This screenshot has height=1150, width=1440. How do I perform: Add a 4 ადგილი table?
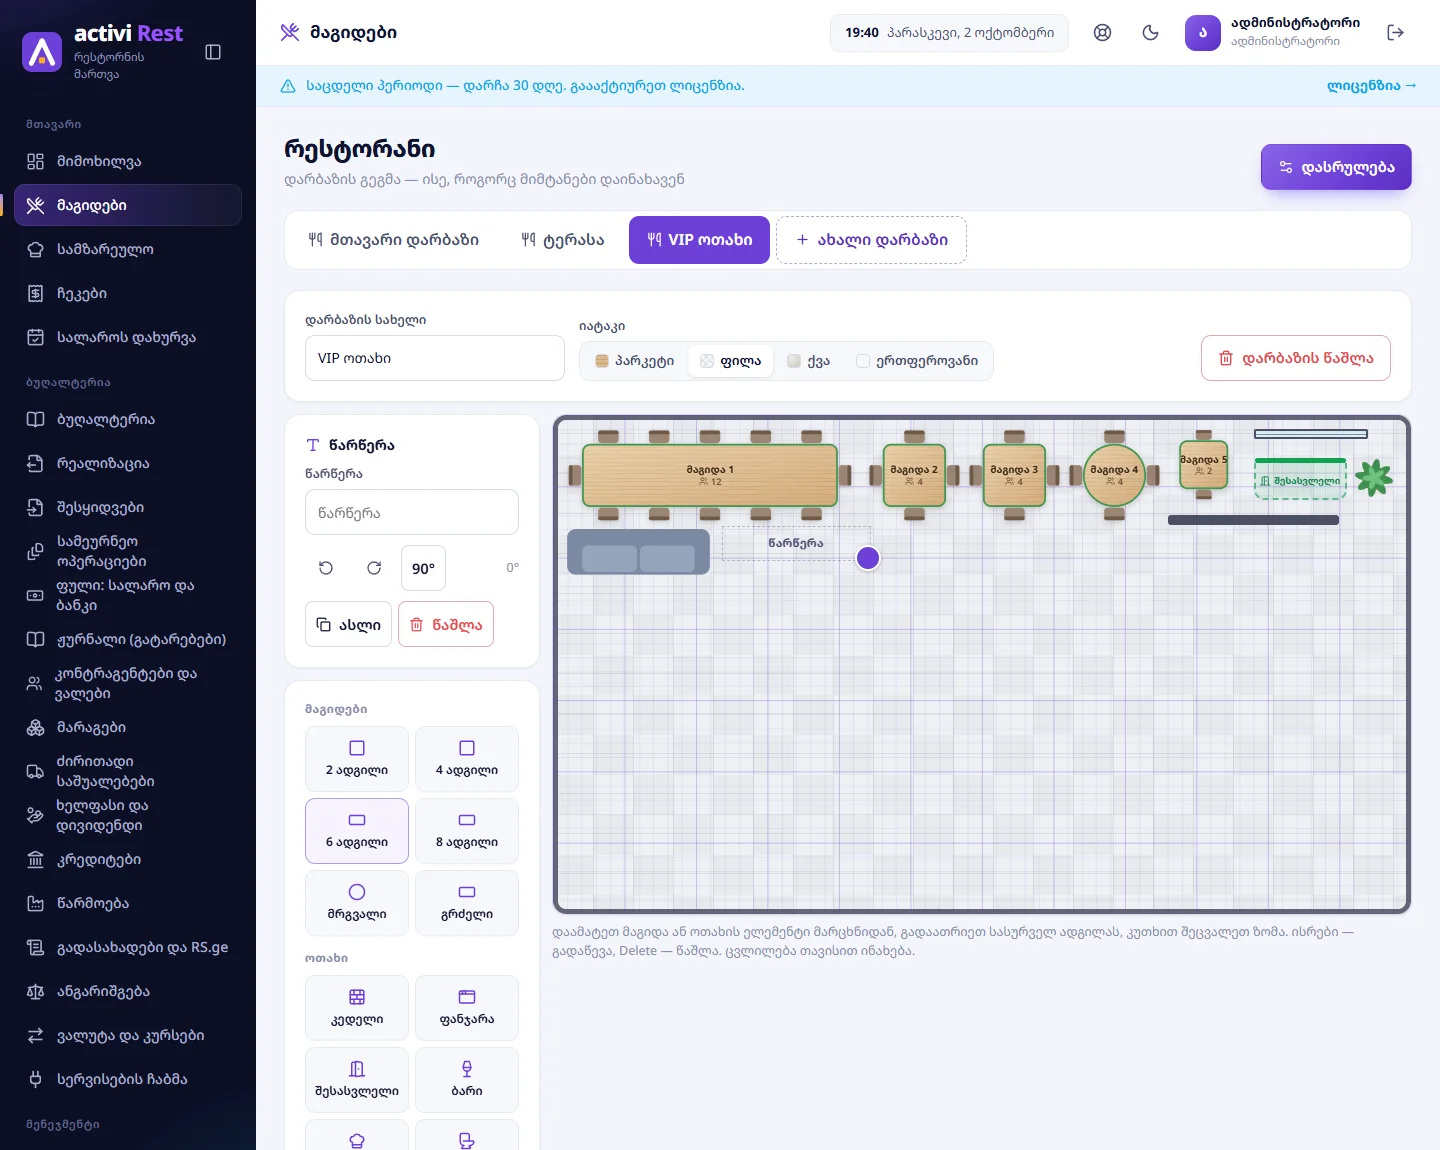467,759
